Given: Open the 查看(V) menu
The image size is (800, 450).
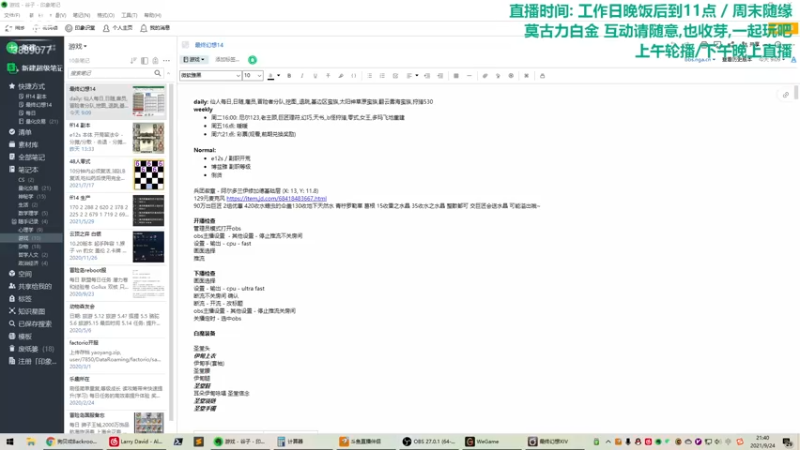Looking at the screenshot, I should (61, 15).
